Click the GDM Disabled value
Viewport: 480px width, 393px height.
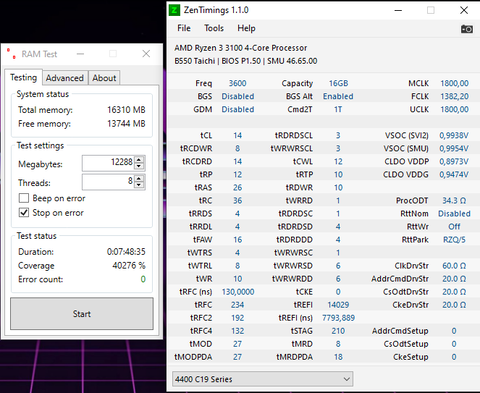coord(238,109)
